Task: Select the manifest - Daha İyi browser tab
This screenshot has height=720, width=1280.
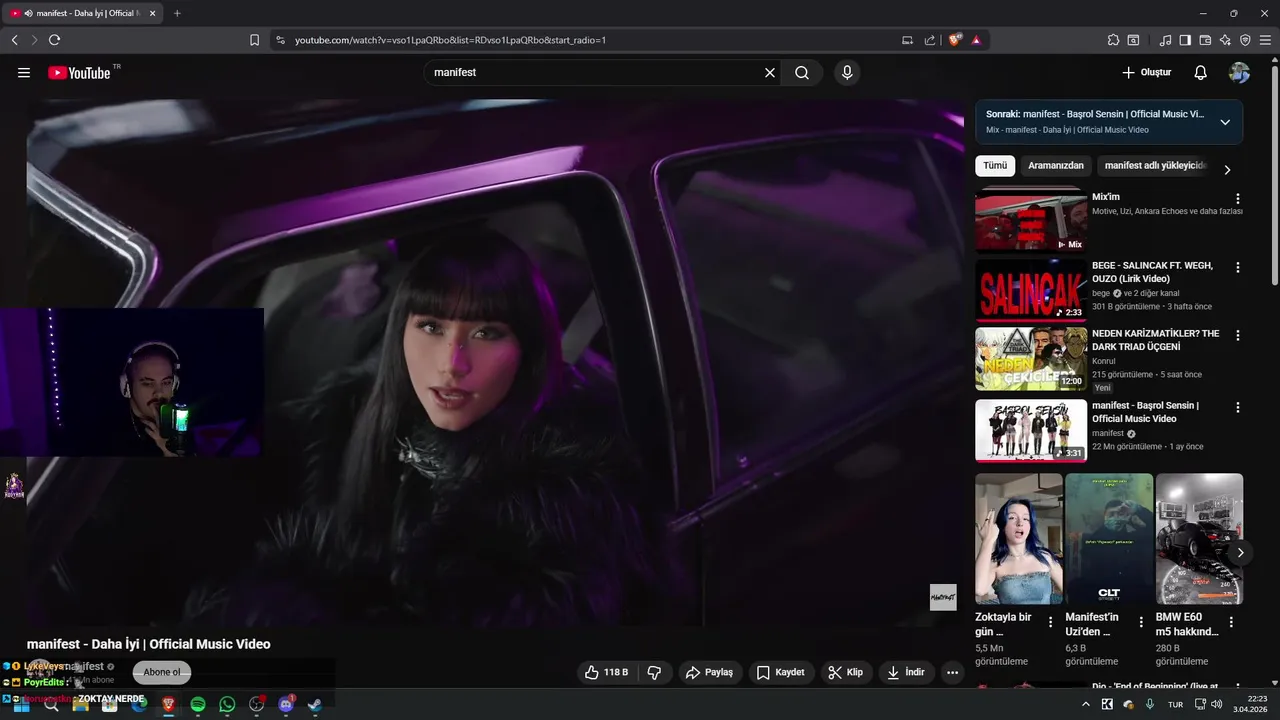Action: pyautogui.click(x=84, y=13)
